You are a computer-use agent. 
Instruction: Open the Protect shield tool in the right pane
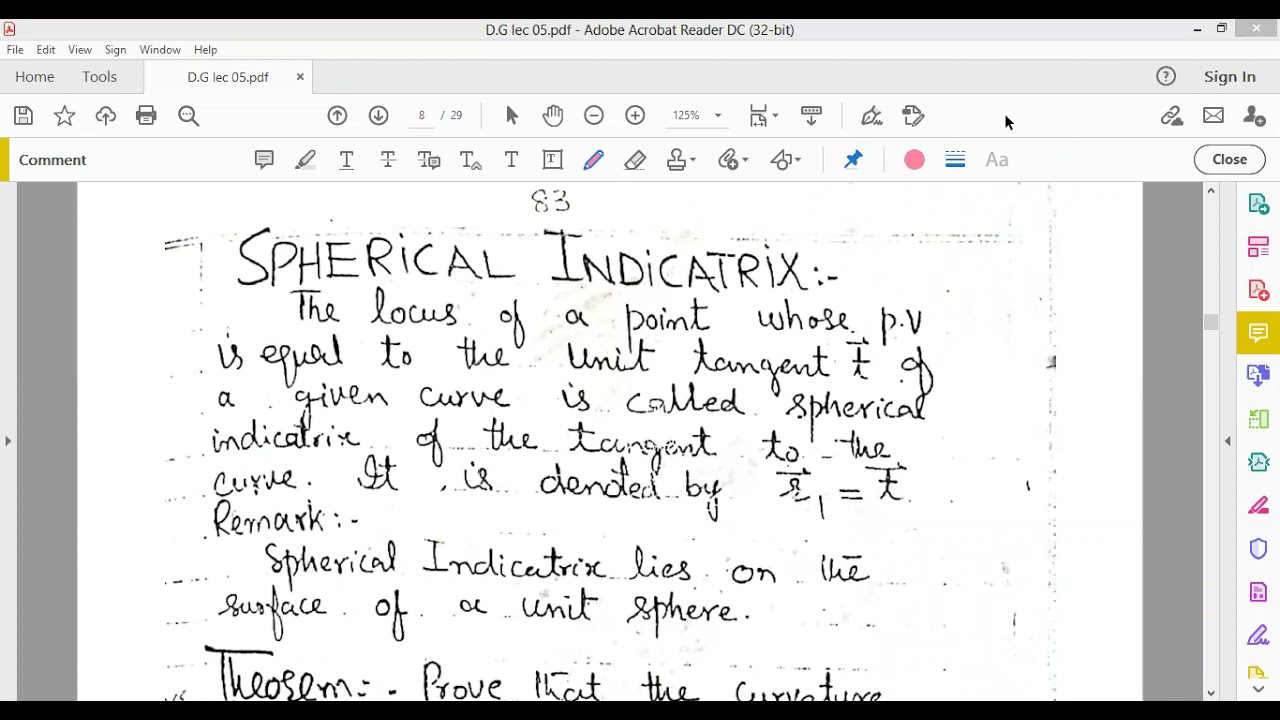click(x=1258, y=549)
